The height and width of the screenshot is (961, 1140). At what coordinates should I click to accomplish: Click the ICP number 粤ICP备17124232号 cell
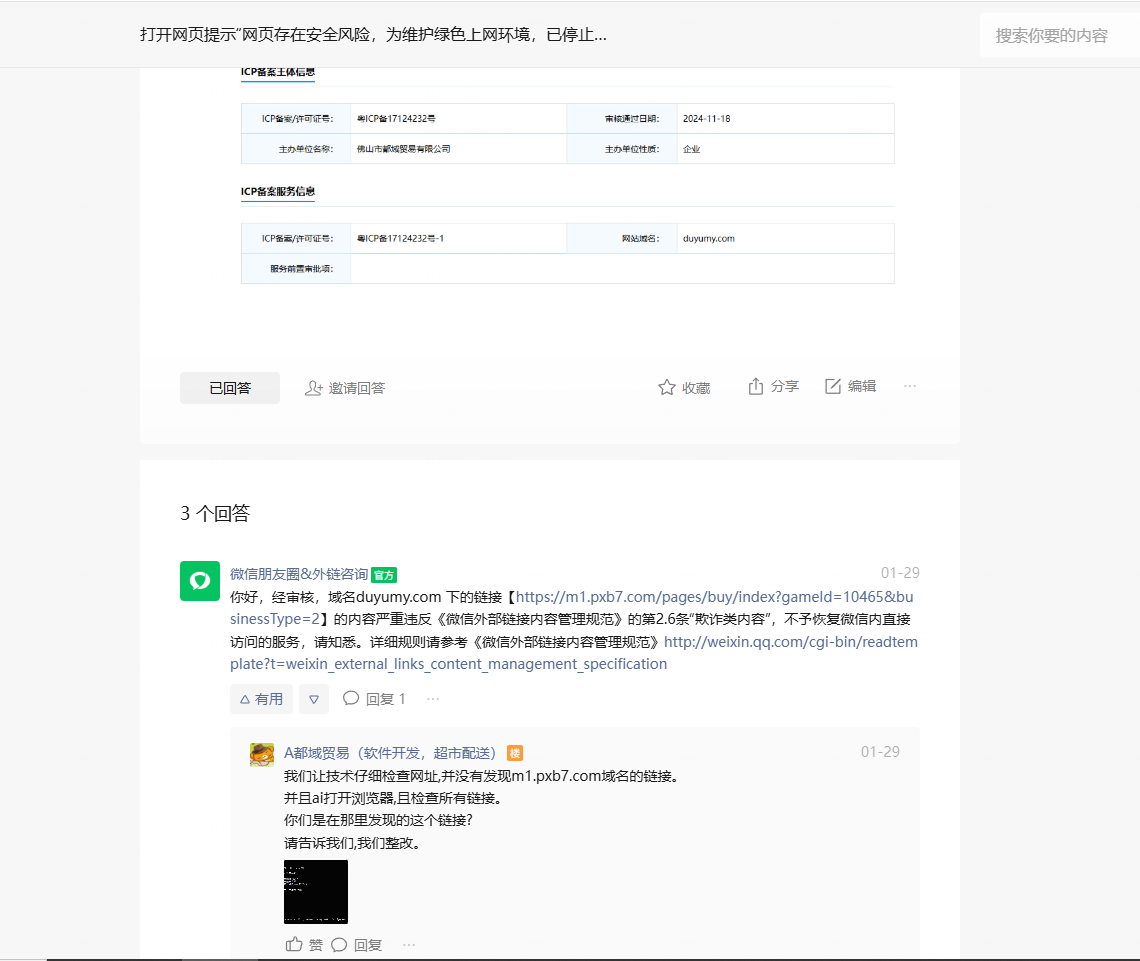coord(458,118)
